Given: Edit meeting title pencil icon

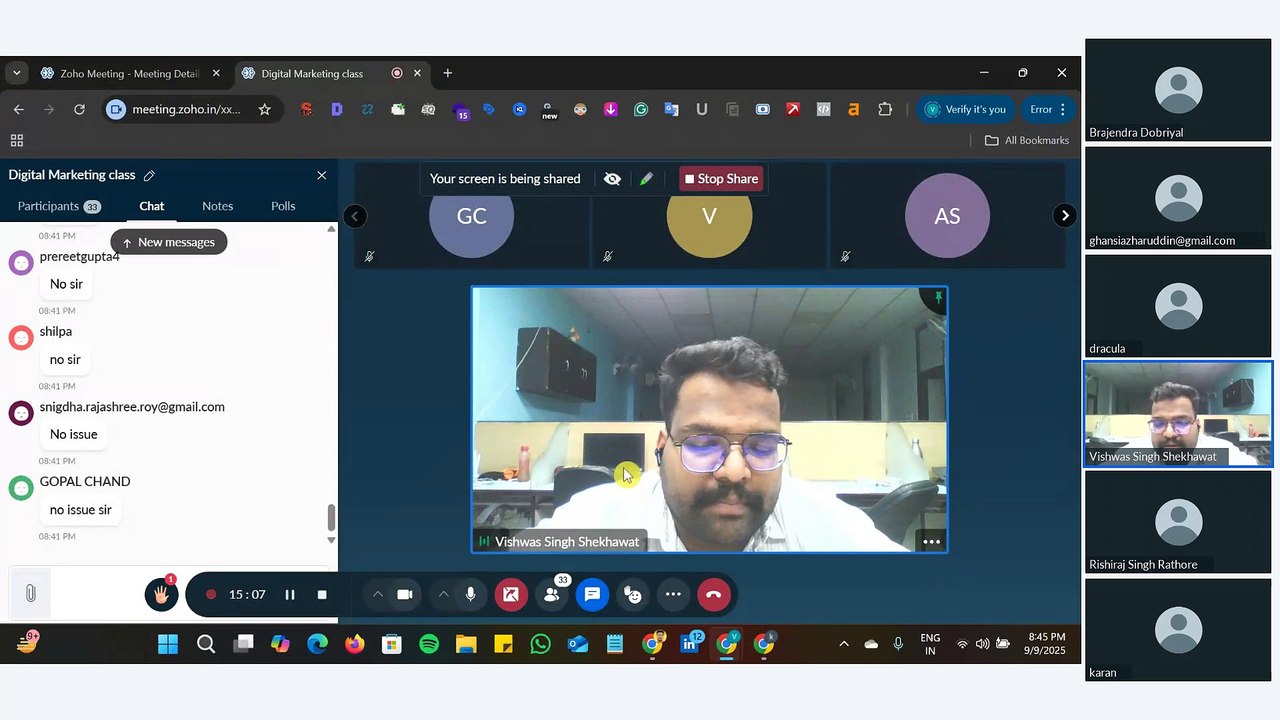Looking at the screenshot, I should pos(149,176).
